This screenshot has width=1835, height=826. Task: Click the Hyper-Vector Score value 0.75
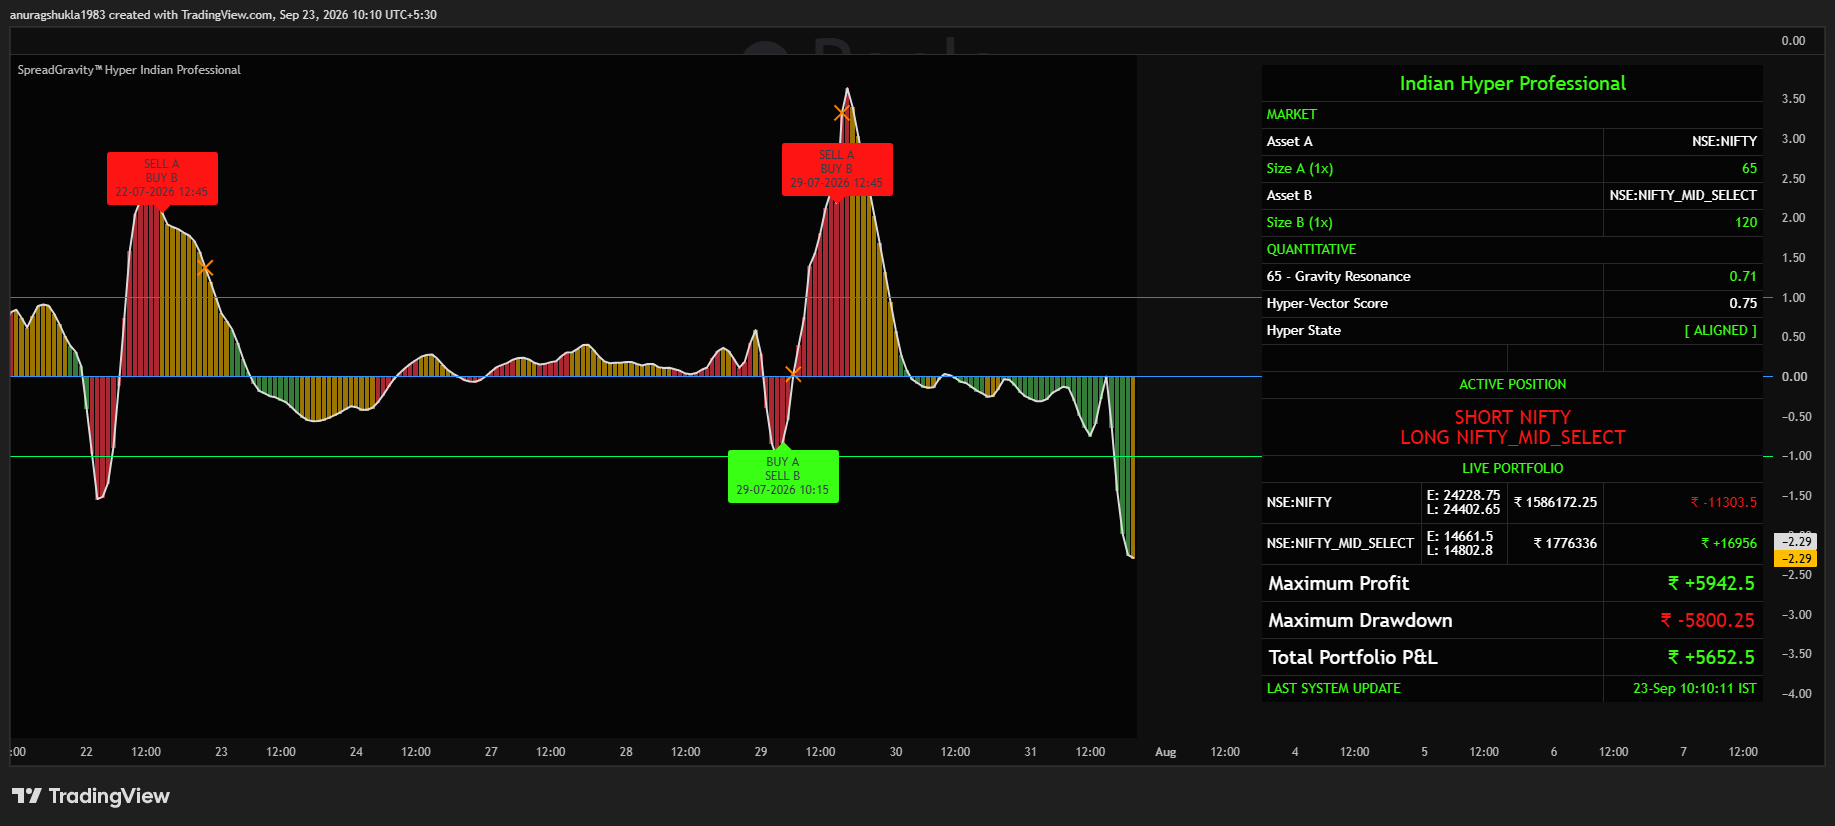[1743, 303]
